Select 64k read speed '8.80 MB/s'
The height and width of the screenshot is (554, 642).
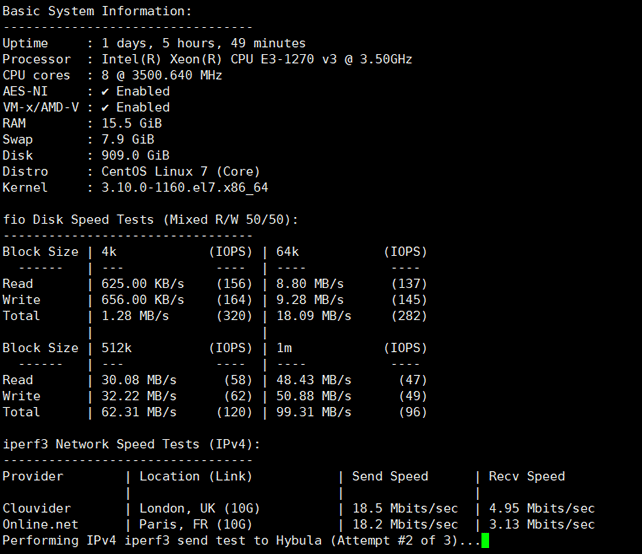coord(310,284)
